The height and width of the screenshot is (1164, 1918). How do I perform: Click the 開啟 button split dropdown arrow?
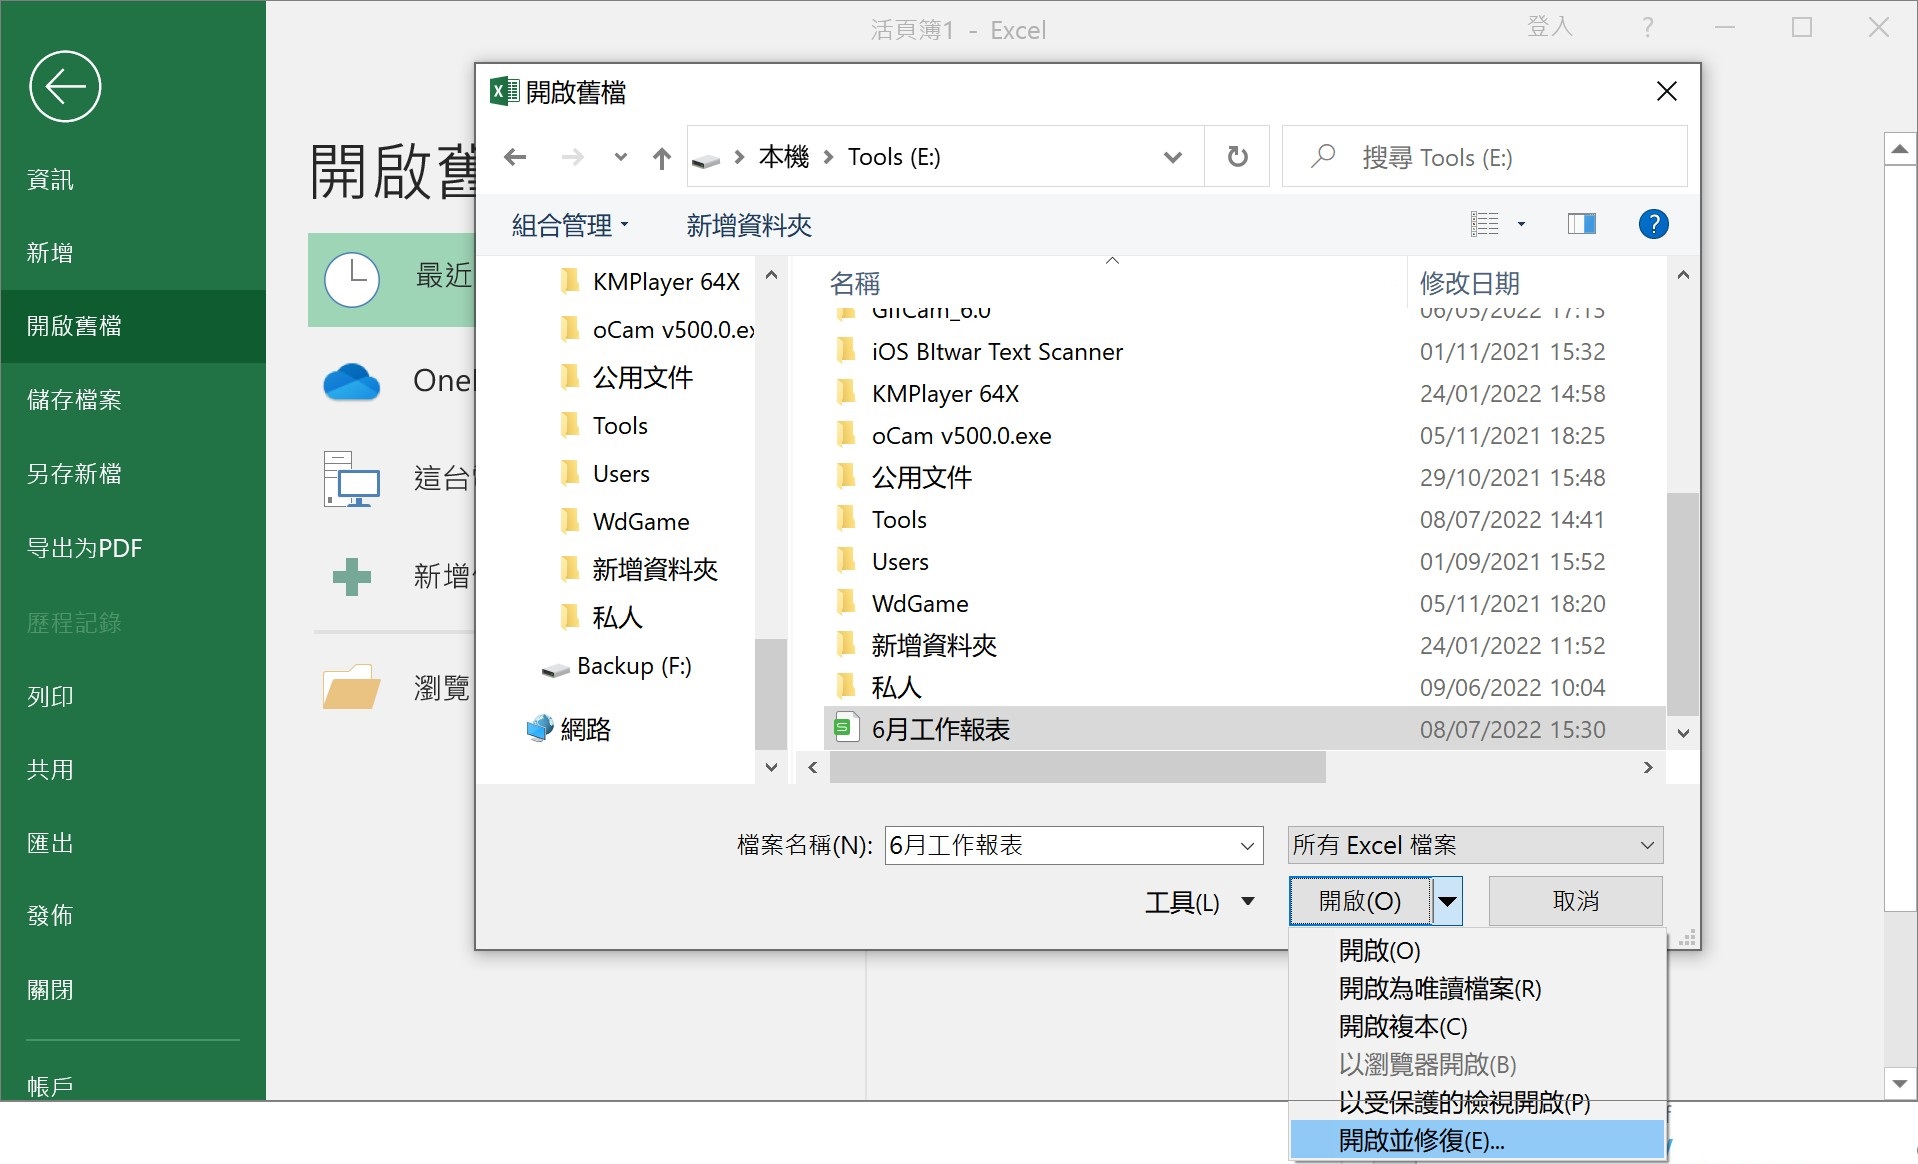pyautogui.click(x=1447, y=901)
